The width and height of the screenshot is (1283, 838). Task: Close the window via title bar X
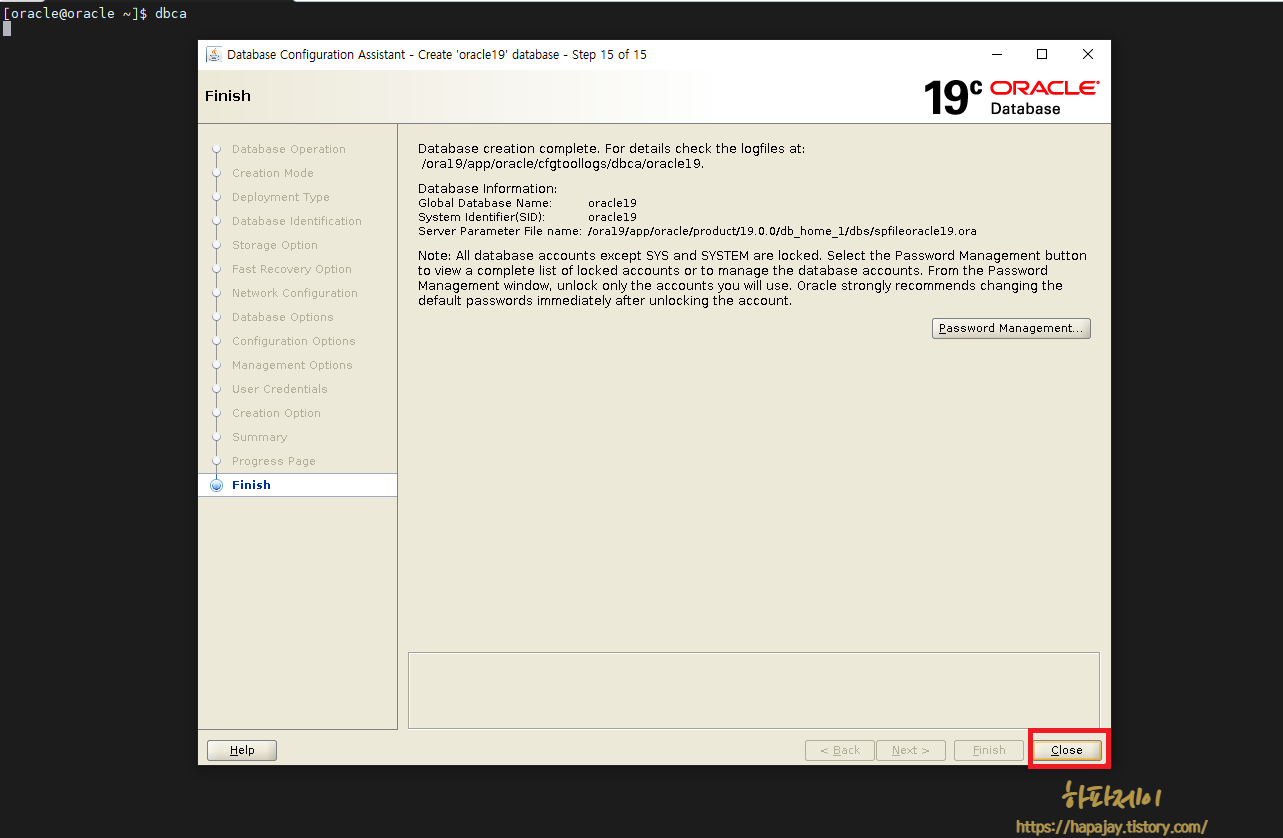tap(1088, 54)
